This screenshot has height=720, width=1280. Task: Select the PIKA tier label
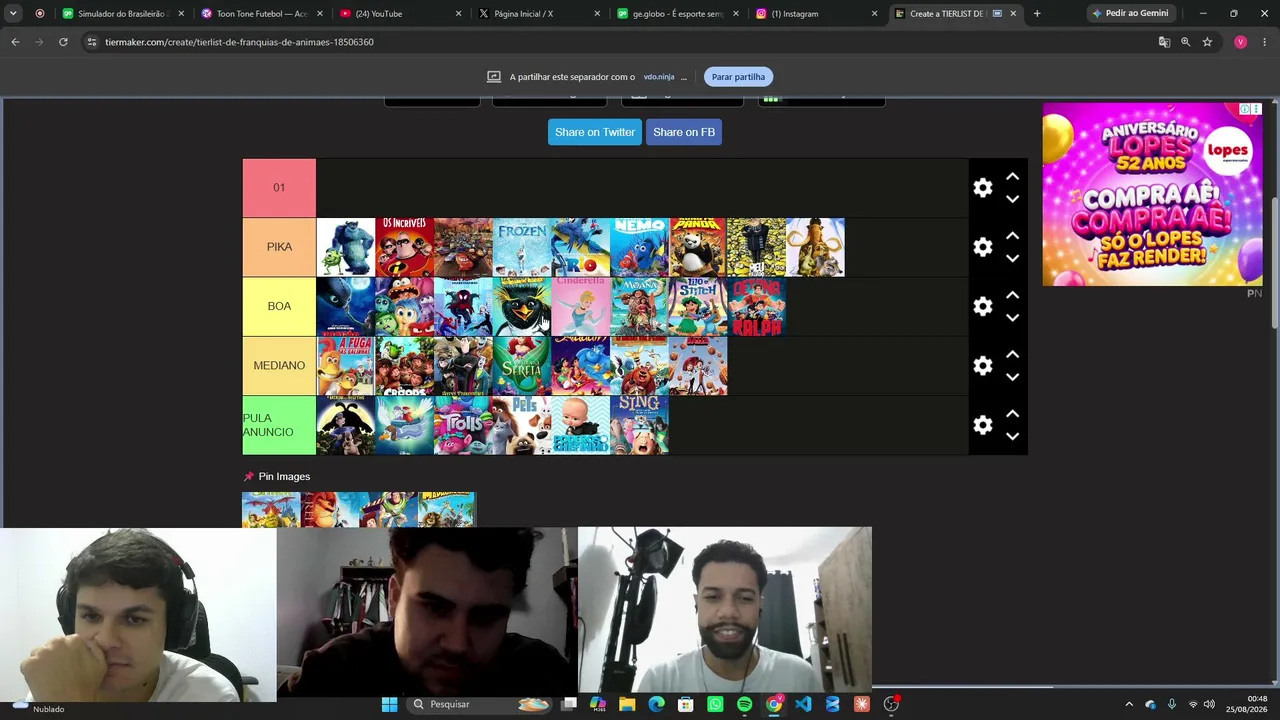pos(279,247)
